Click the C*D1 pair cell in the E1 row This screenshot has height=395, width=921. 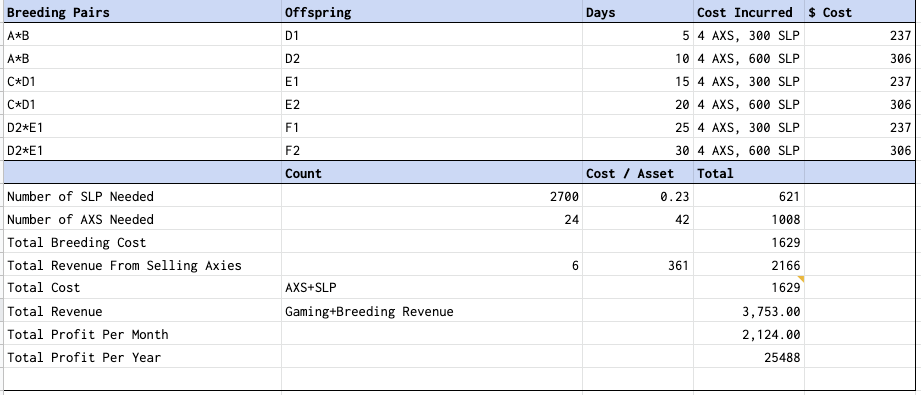click(x=142, y=81)
